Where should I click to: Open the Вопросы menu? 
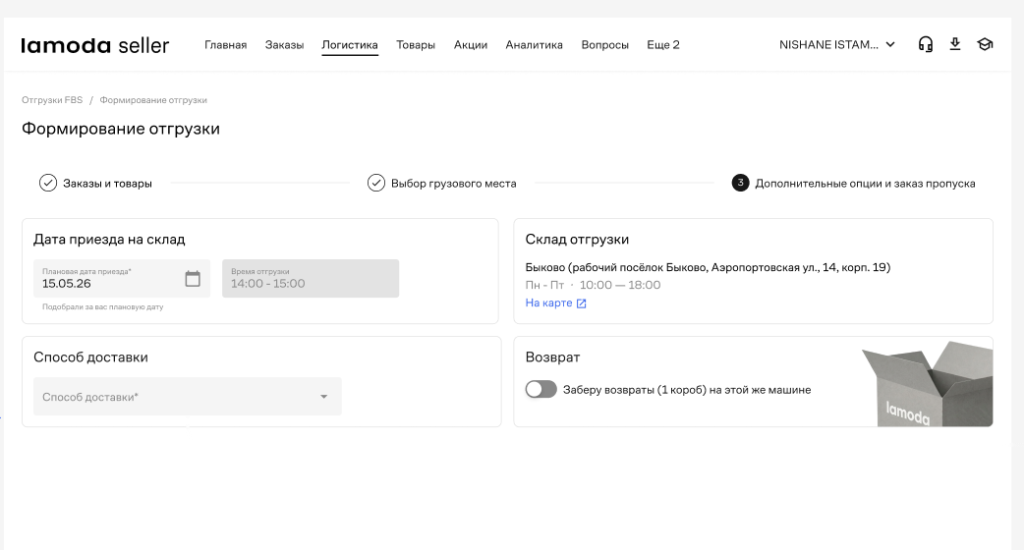pyautogui.click(x=605, y=44)
